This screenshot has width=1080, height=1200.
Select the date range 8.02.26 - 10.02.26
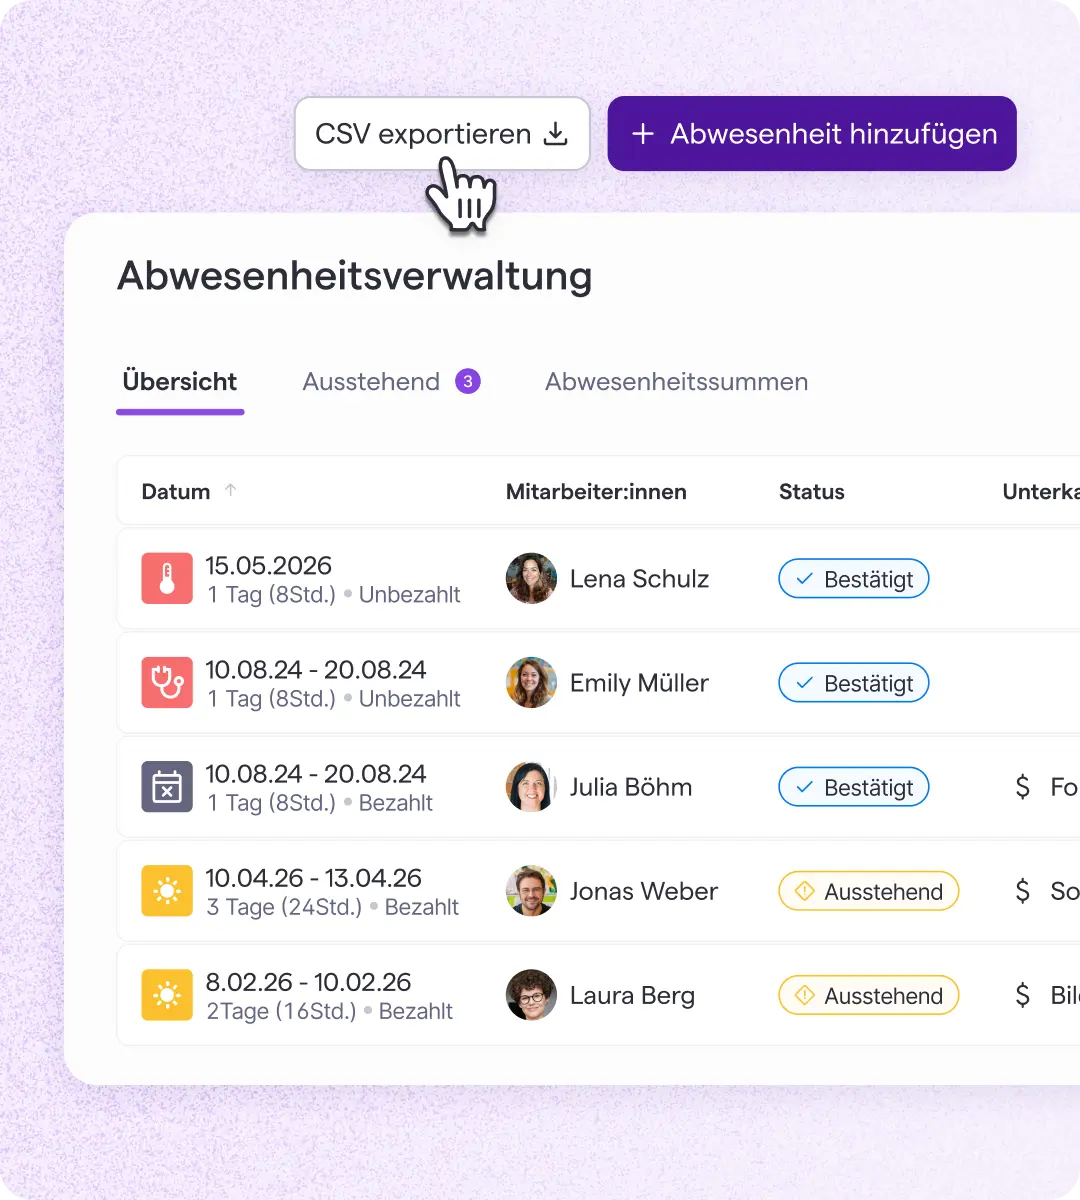point(308,981)
